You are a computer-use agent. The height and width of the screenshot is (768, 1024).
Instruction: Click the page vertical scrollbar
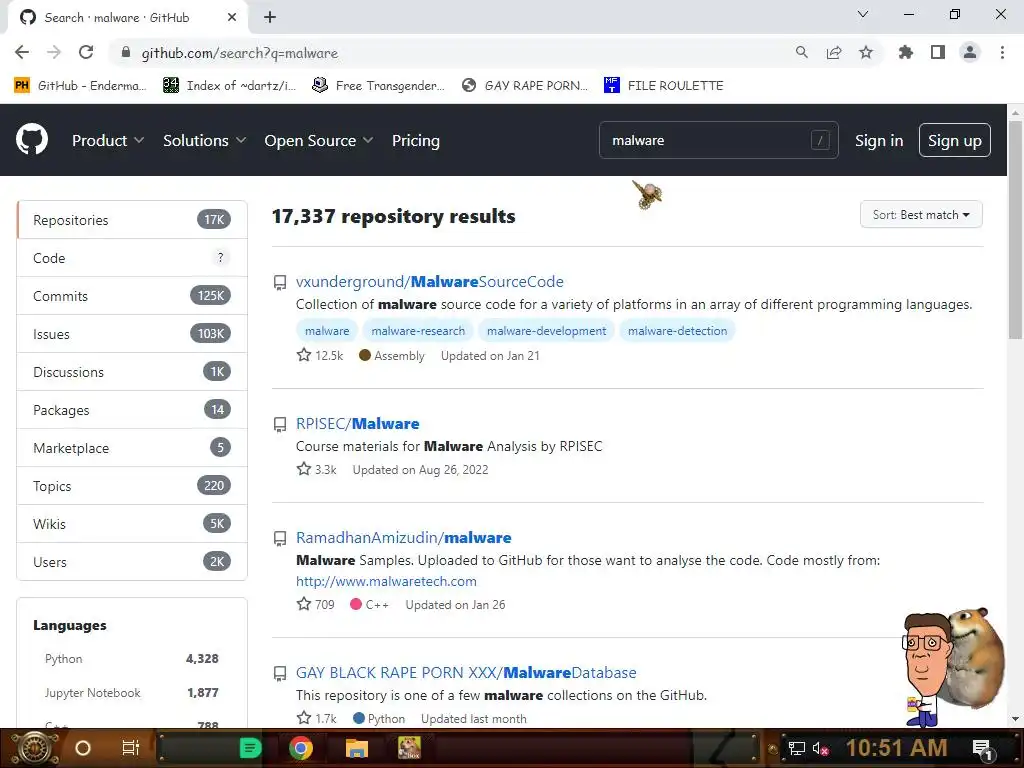[x=1015, y=230]
